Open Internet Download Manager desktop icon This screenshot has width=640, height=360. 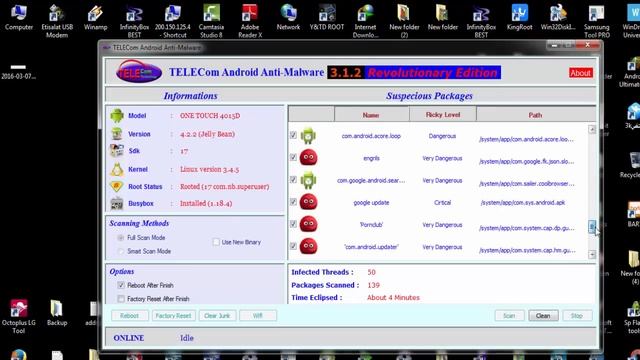[x=365, y=21]
